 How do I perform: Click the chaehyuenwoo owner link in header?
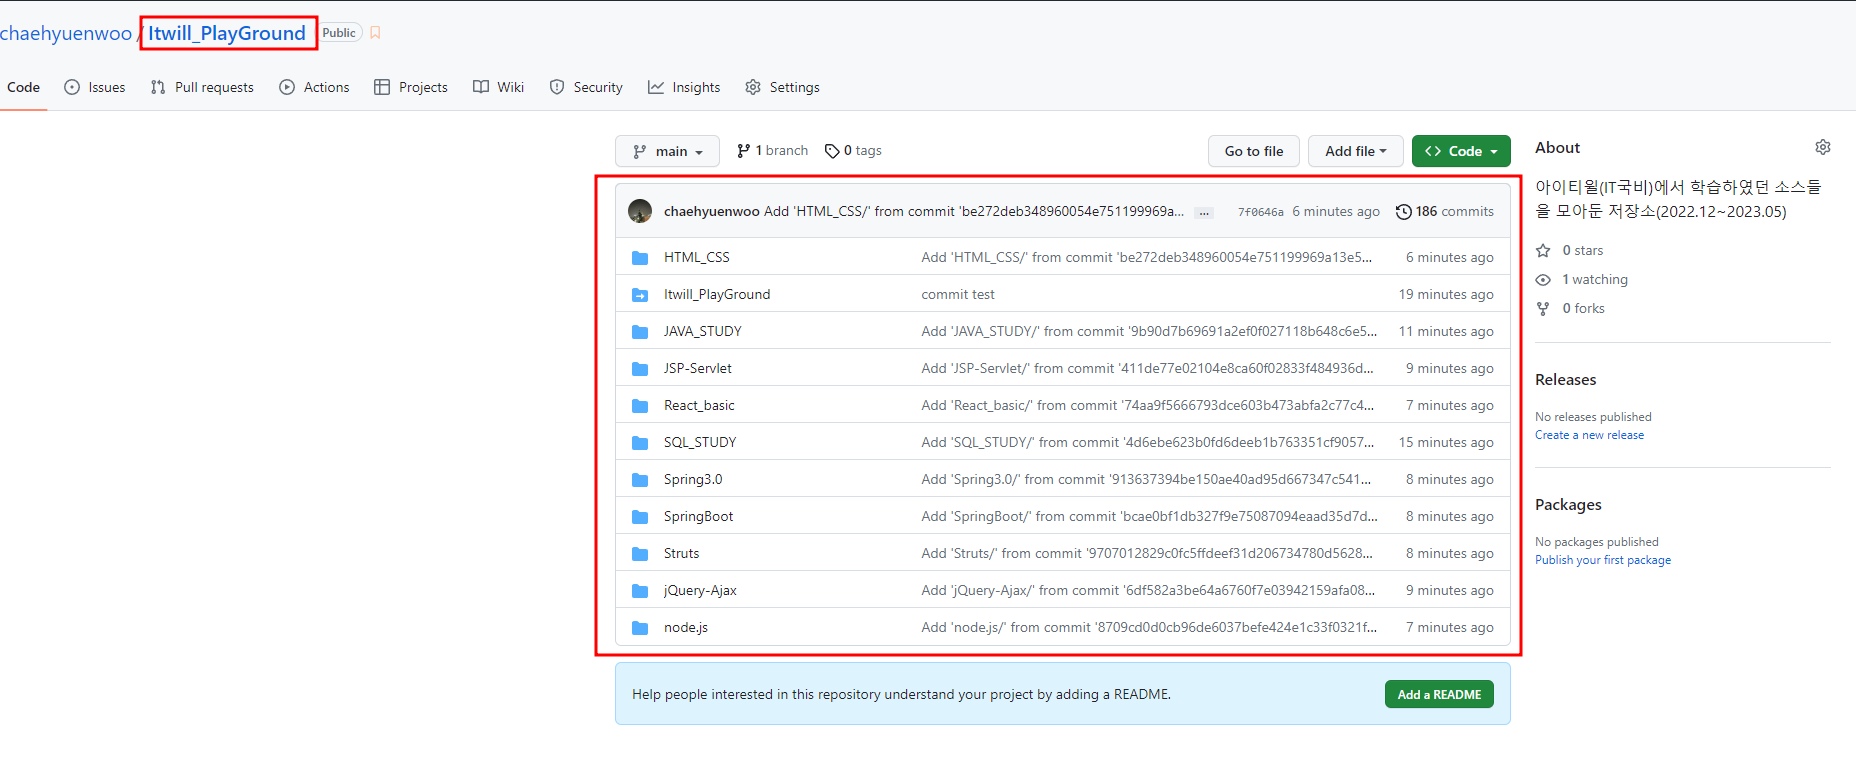click(x=66, y=33)
